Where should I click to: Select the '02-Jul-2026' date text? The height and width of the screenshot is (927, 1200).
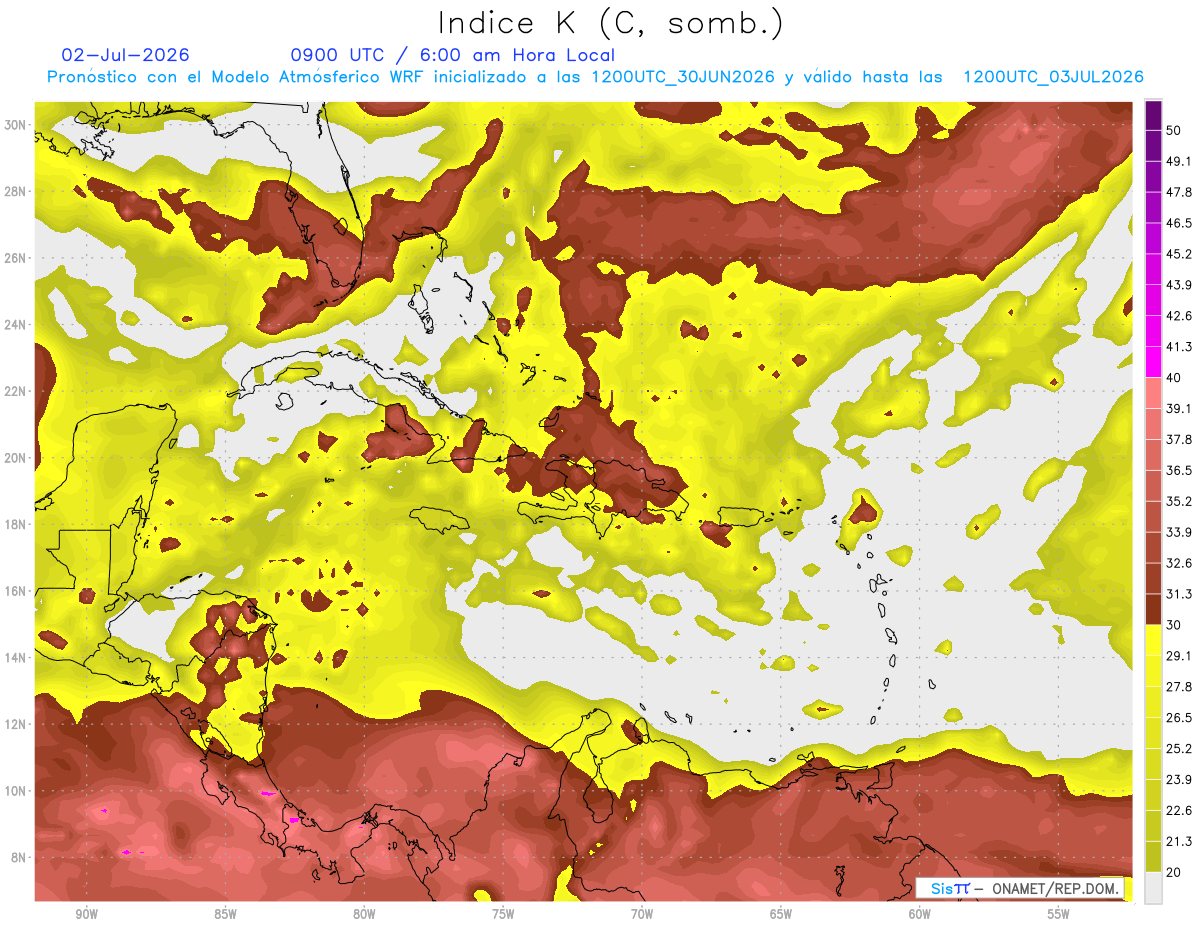[126, 55]
